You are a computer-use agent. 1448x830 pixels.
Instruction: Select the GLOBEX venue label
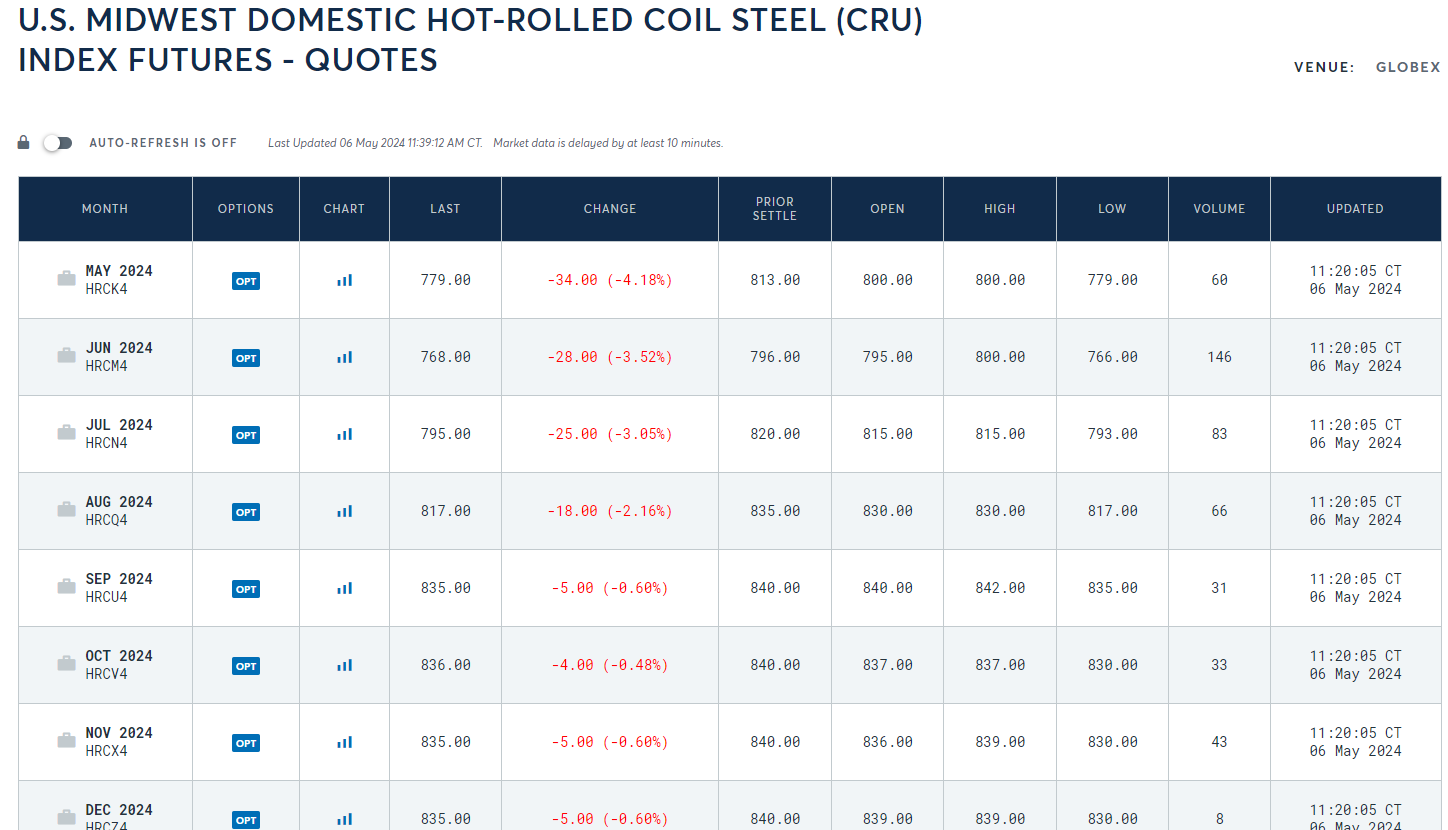coord(1408,68)
